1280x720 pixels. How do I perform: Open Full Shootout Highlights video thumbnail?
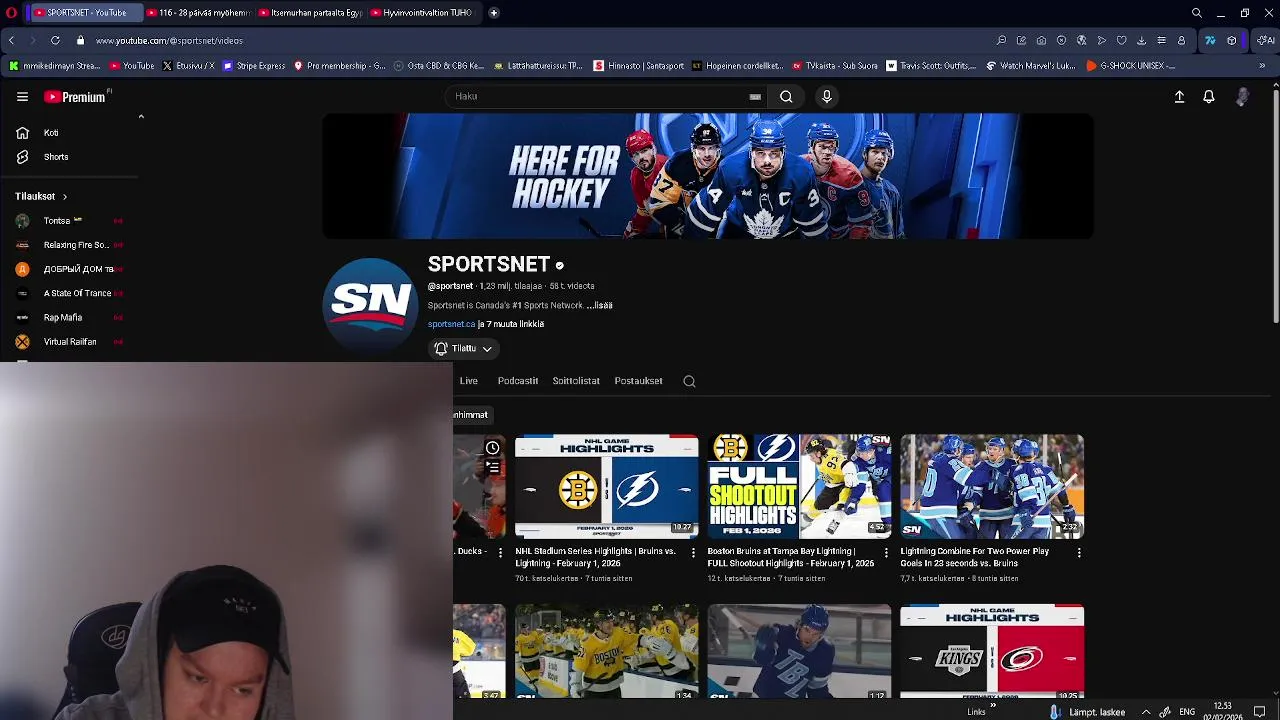799,486
